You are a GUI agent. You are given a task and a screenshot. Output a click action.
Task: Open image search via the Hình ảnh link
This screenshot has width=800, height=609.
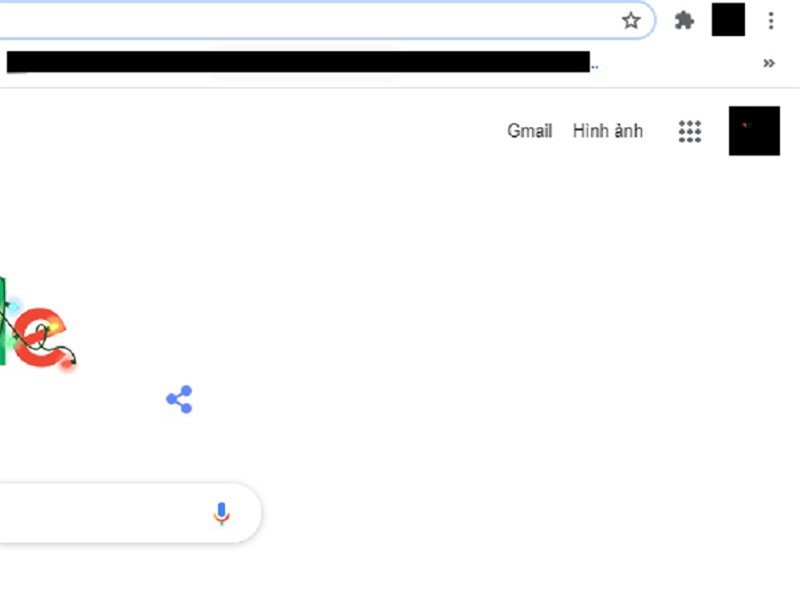click(x=607, y=131)
